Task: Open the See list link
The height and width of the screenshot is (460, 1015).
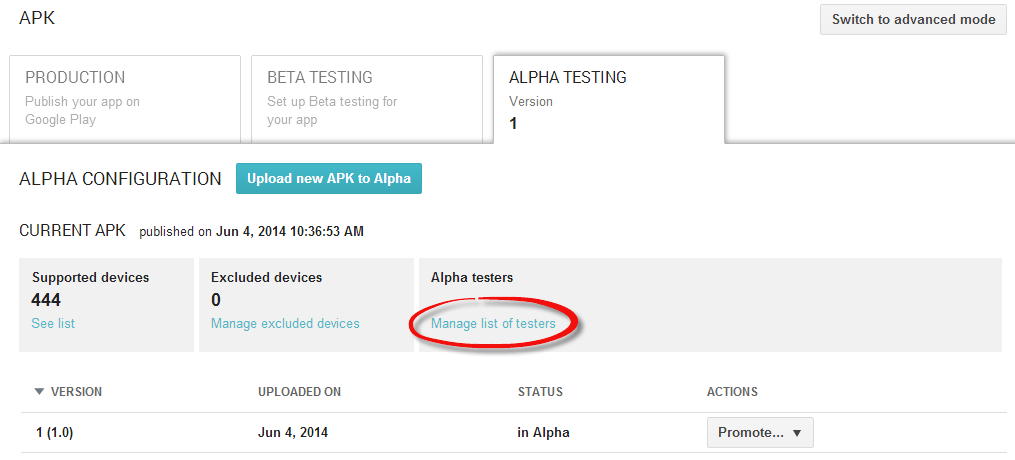Action: (x=53, y=324)
